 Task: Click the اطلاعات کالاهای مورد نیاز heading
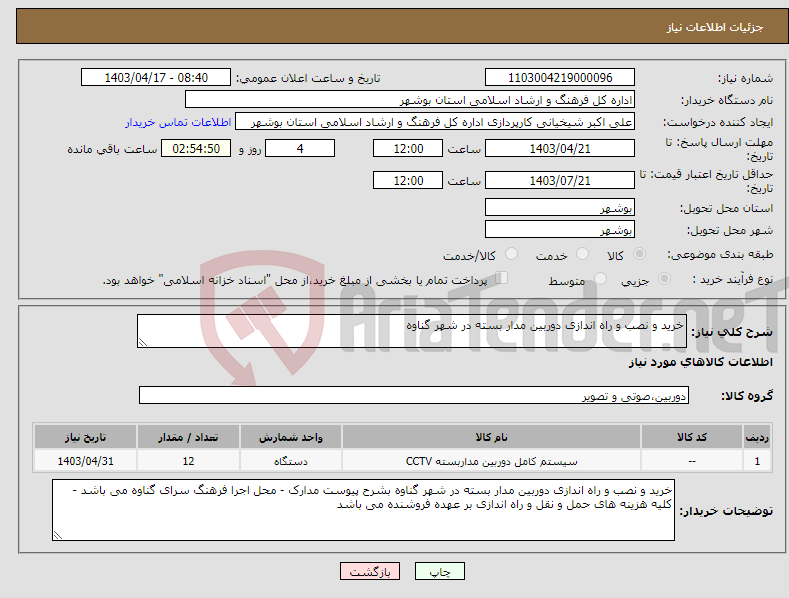[700, 362]
